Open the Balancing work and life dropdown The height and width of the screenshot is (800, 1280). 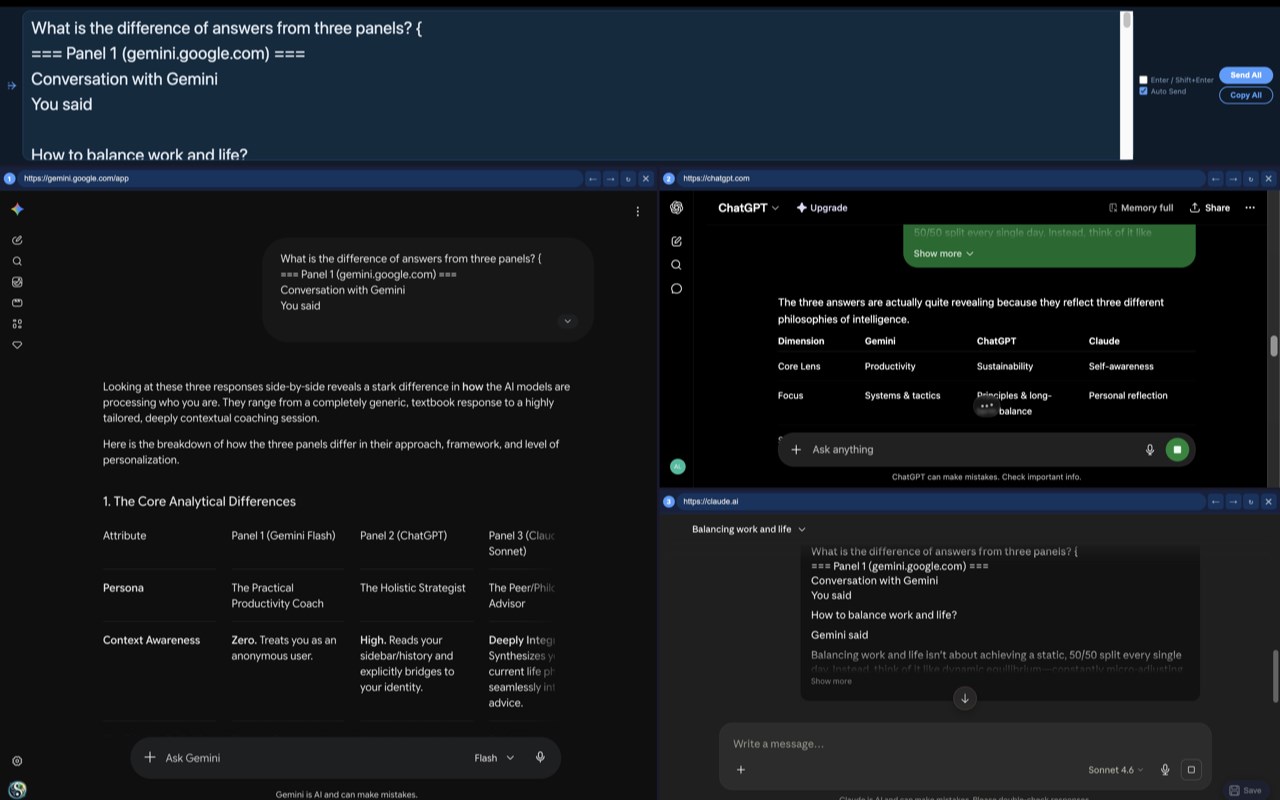tap(749, 529)
